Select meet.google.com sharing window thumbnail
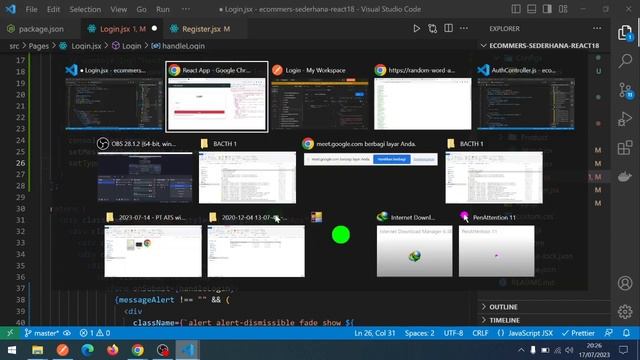 (x=371, y=152)
